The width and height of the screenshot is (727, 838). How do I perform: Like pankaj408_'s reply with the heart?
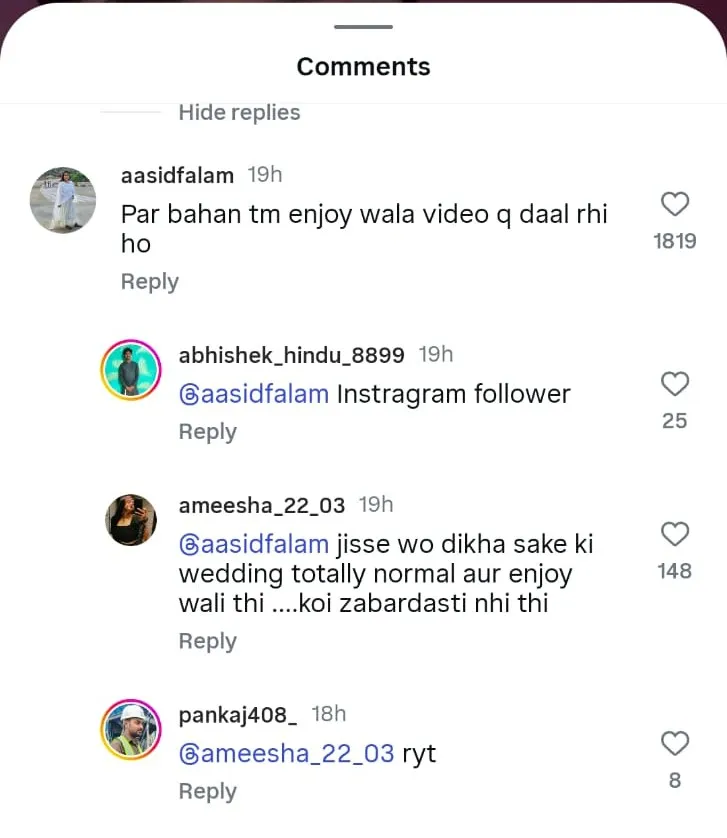pyautogui.click(x=675, y=743)
